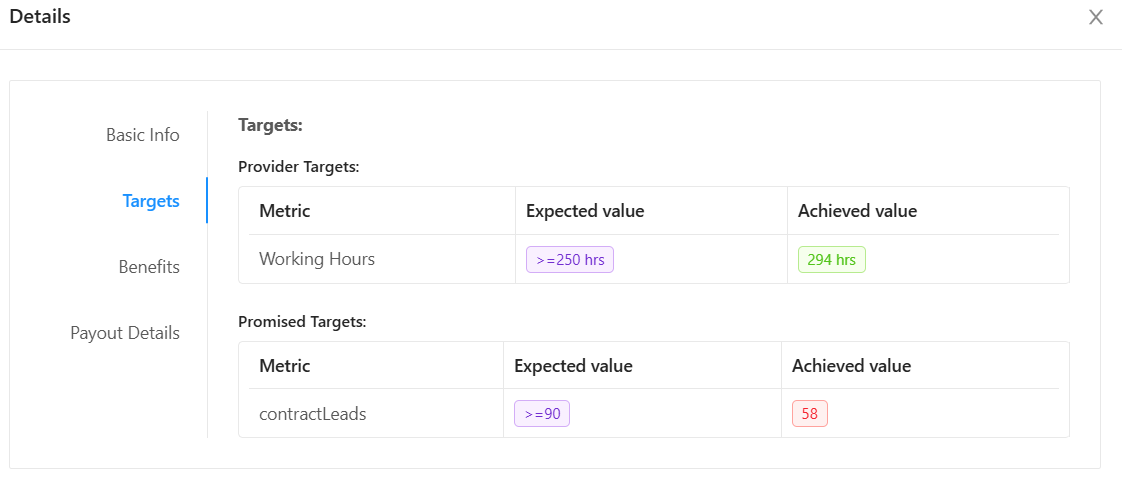Open the Basic Info tab
This screenshot has height=499, width=1122.
pos(143,135)
